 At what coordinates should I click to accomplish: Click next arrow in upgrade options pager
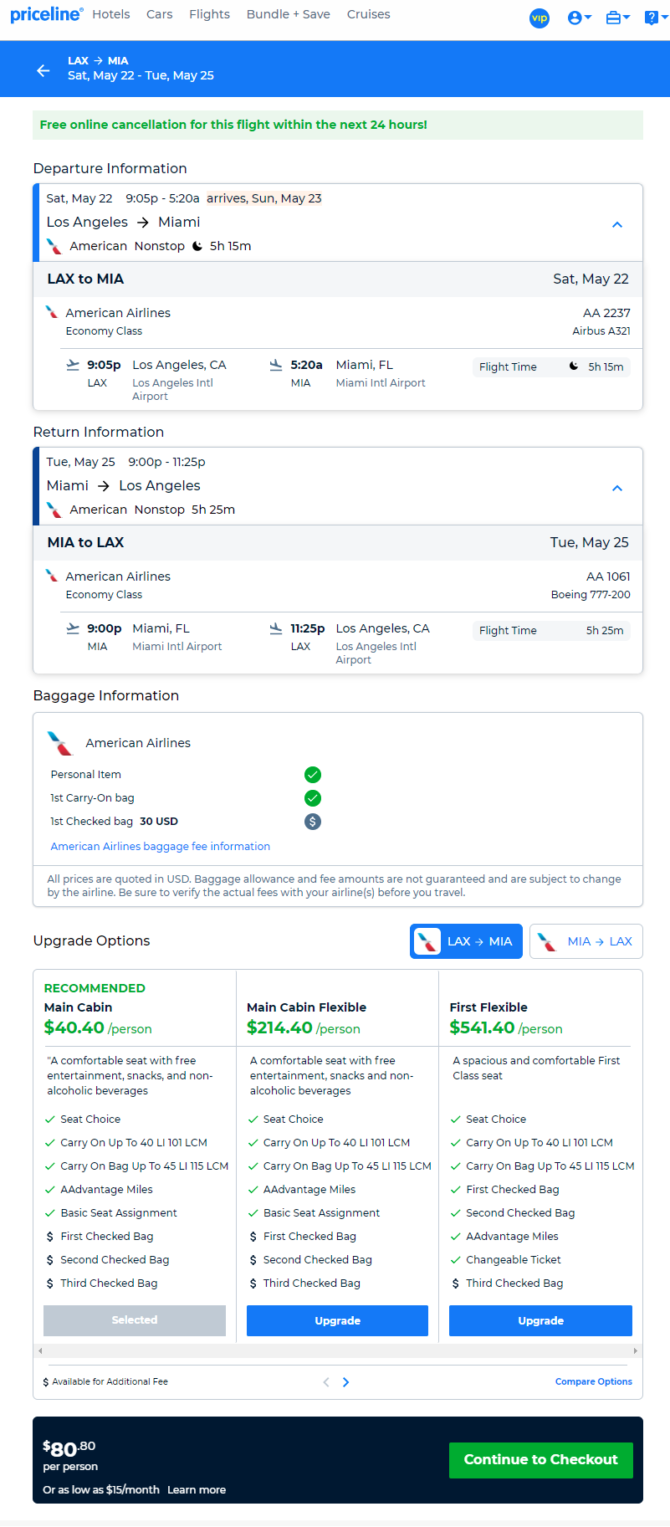(346, 1382)
